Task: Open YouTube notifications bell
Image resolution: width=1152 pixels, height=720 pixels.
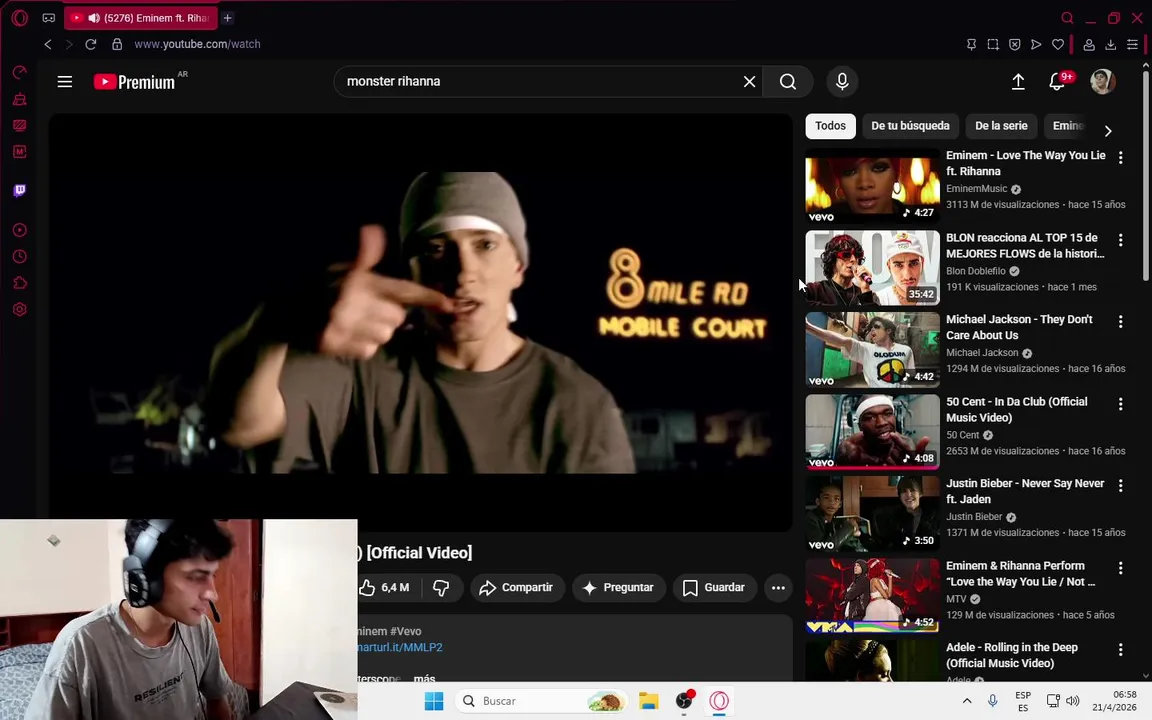Action: click(x=1057, y=82)
